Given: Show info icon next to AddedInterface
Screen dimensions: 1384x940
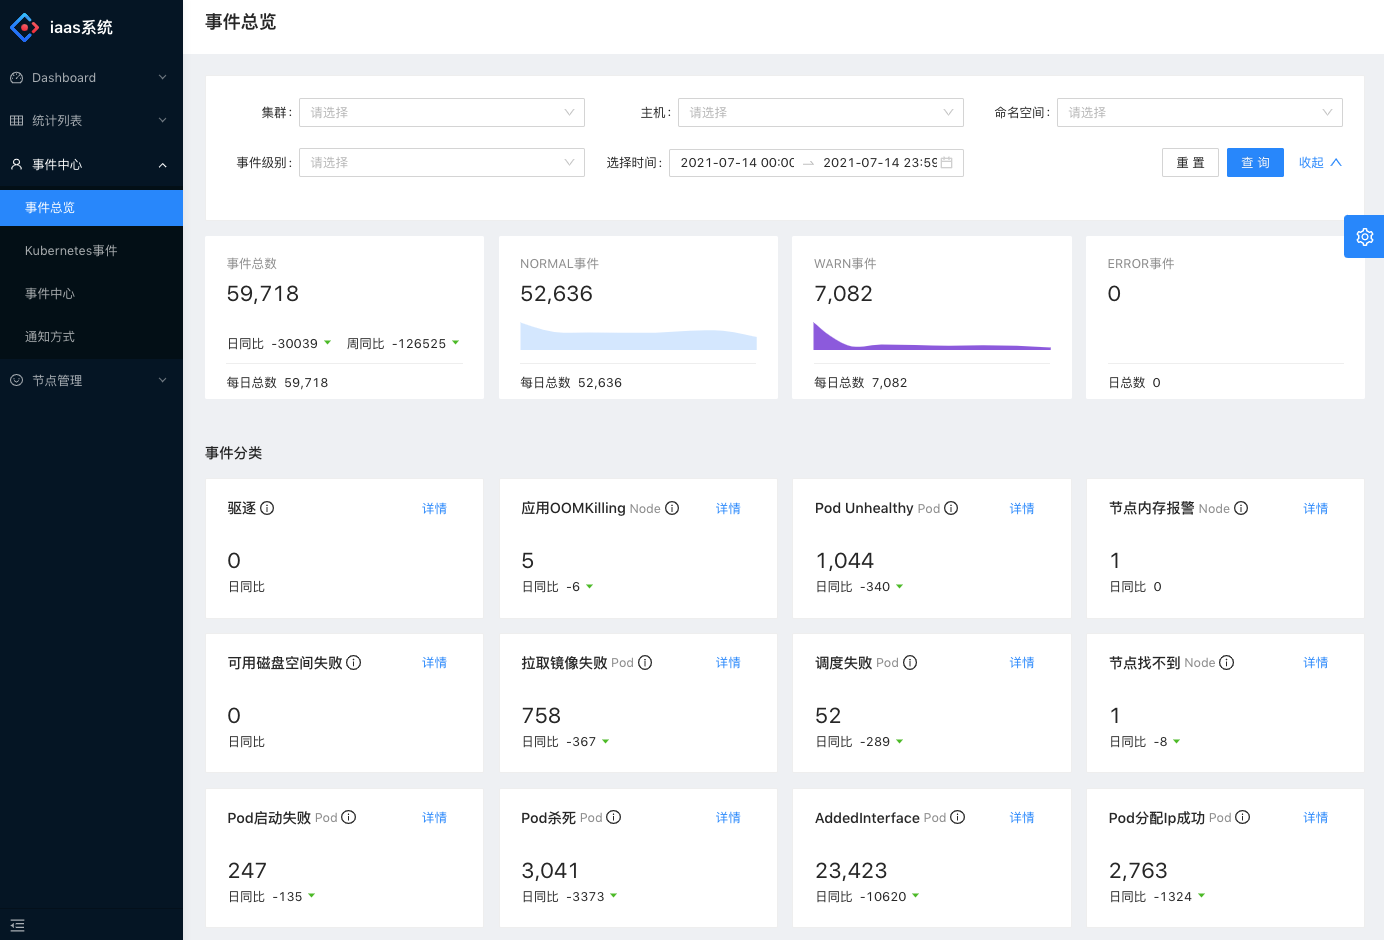Looking at the screenshot, I should click(x=958, y=817).
